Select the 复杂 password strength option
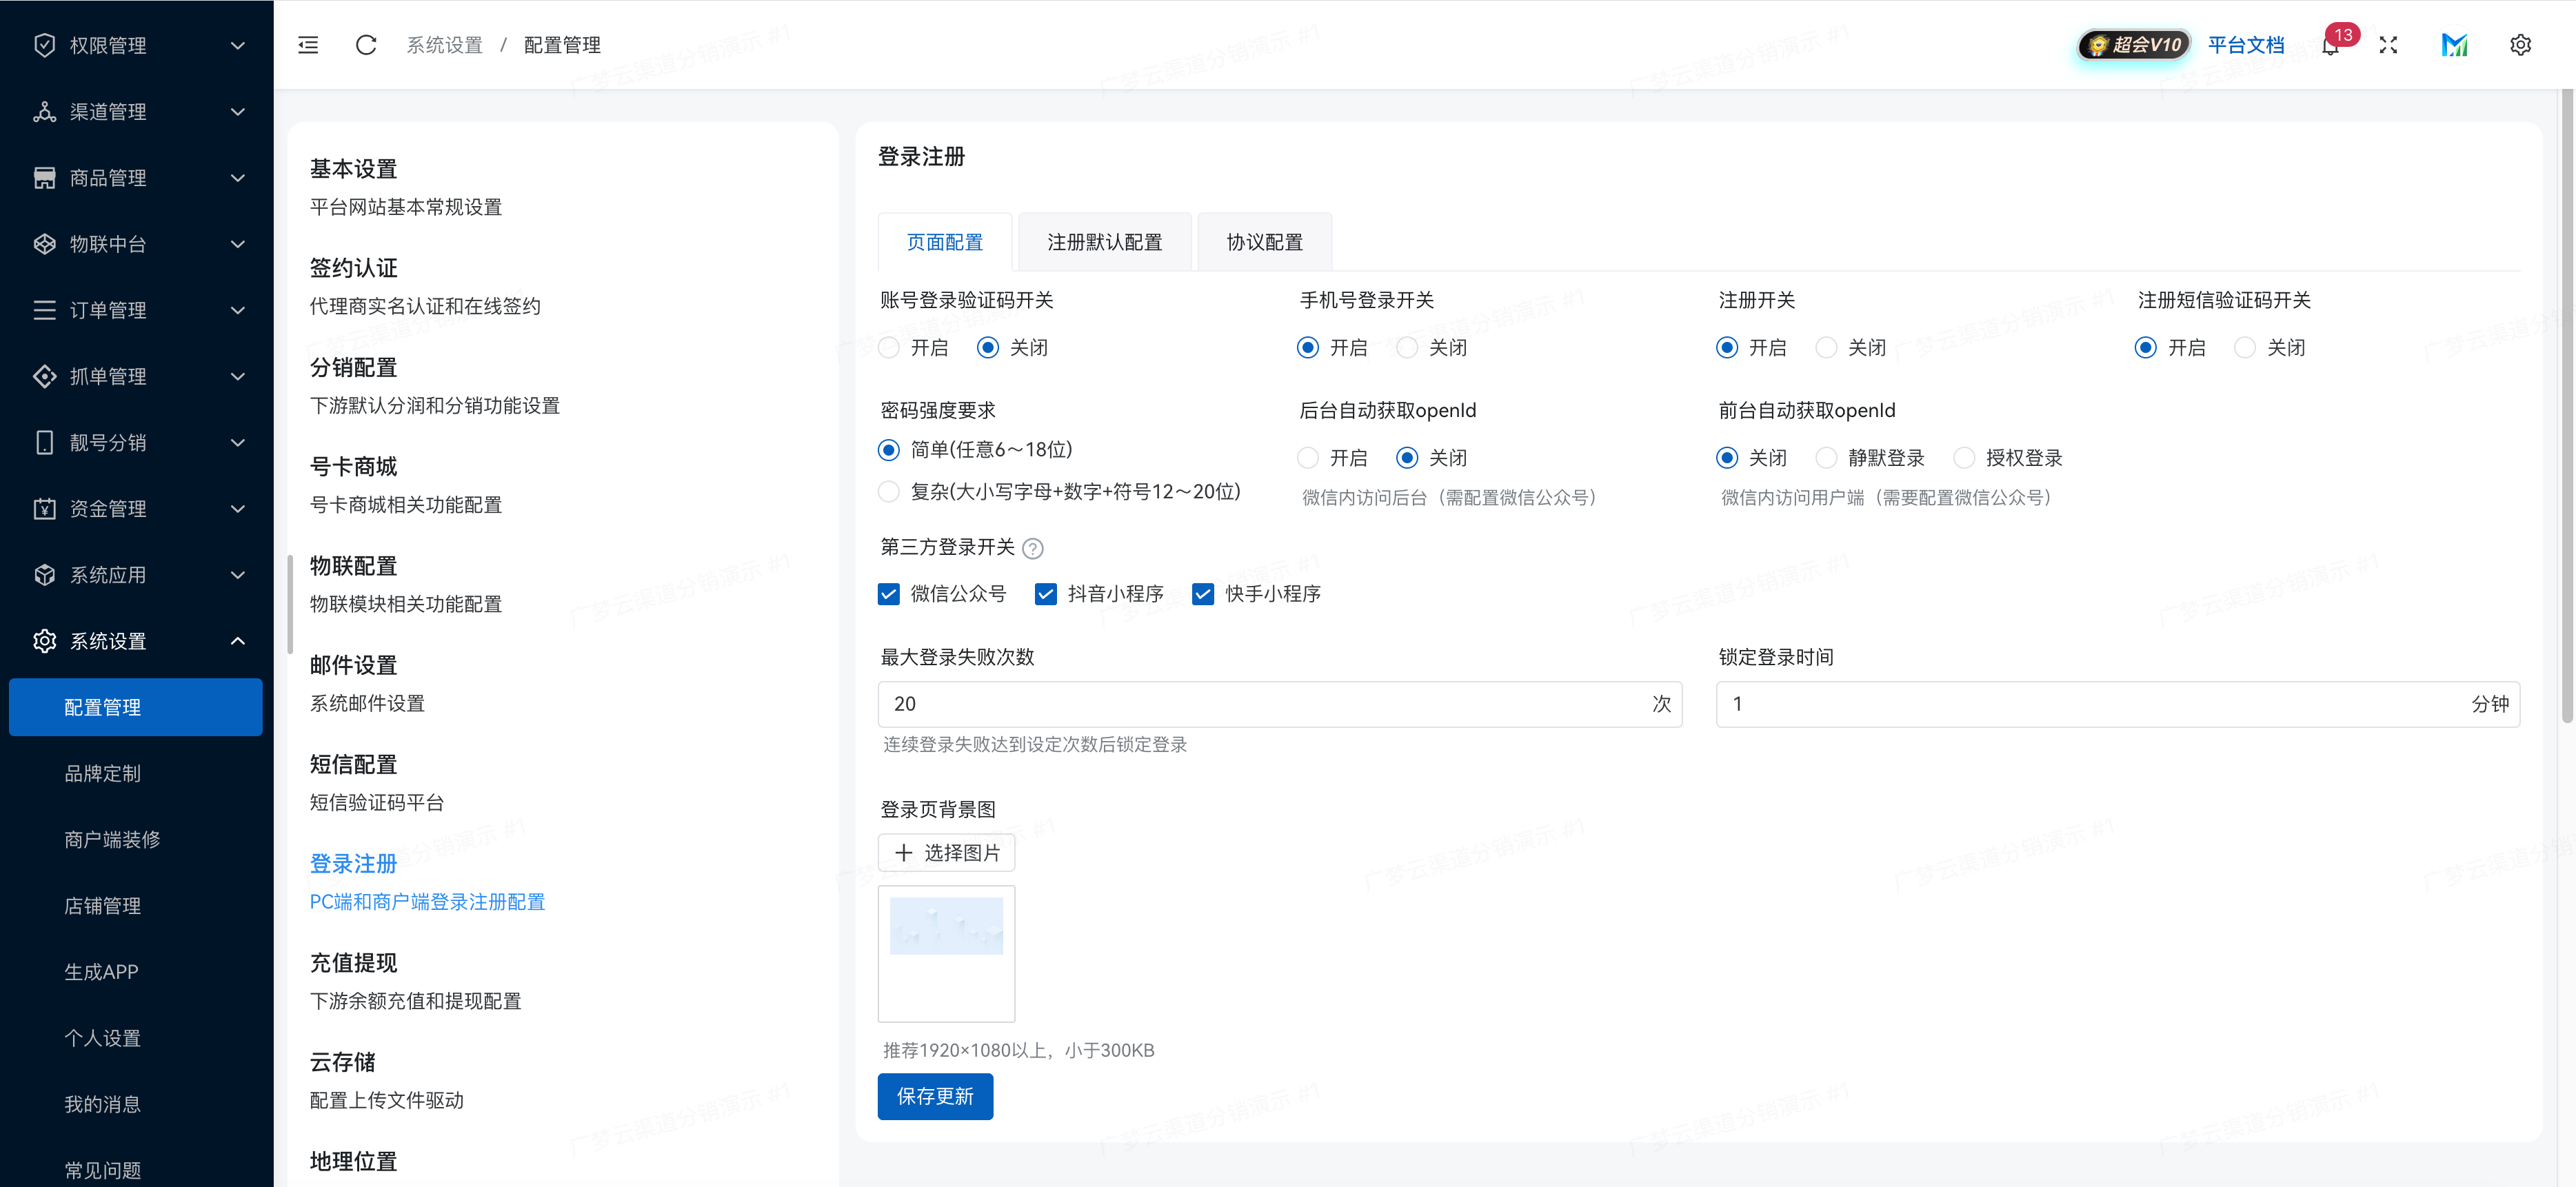Image resolution: width=2576 pixels, height=1187 pixels. point(889,492)
